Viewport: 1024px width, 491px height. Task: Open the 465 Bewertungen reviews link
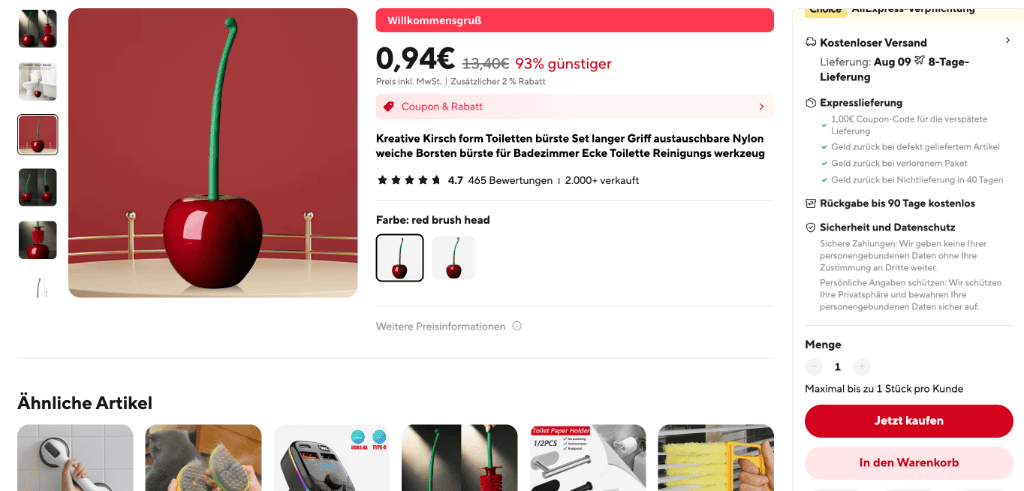[x=510, y=180]
